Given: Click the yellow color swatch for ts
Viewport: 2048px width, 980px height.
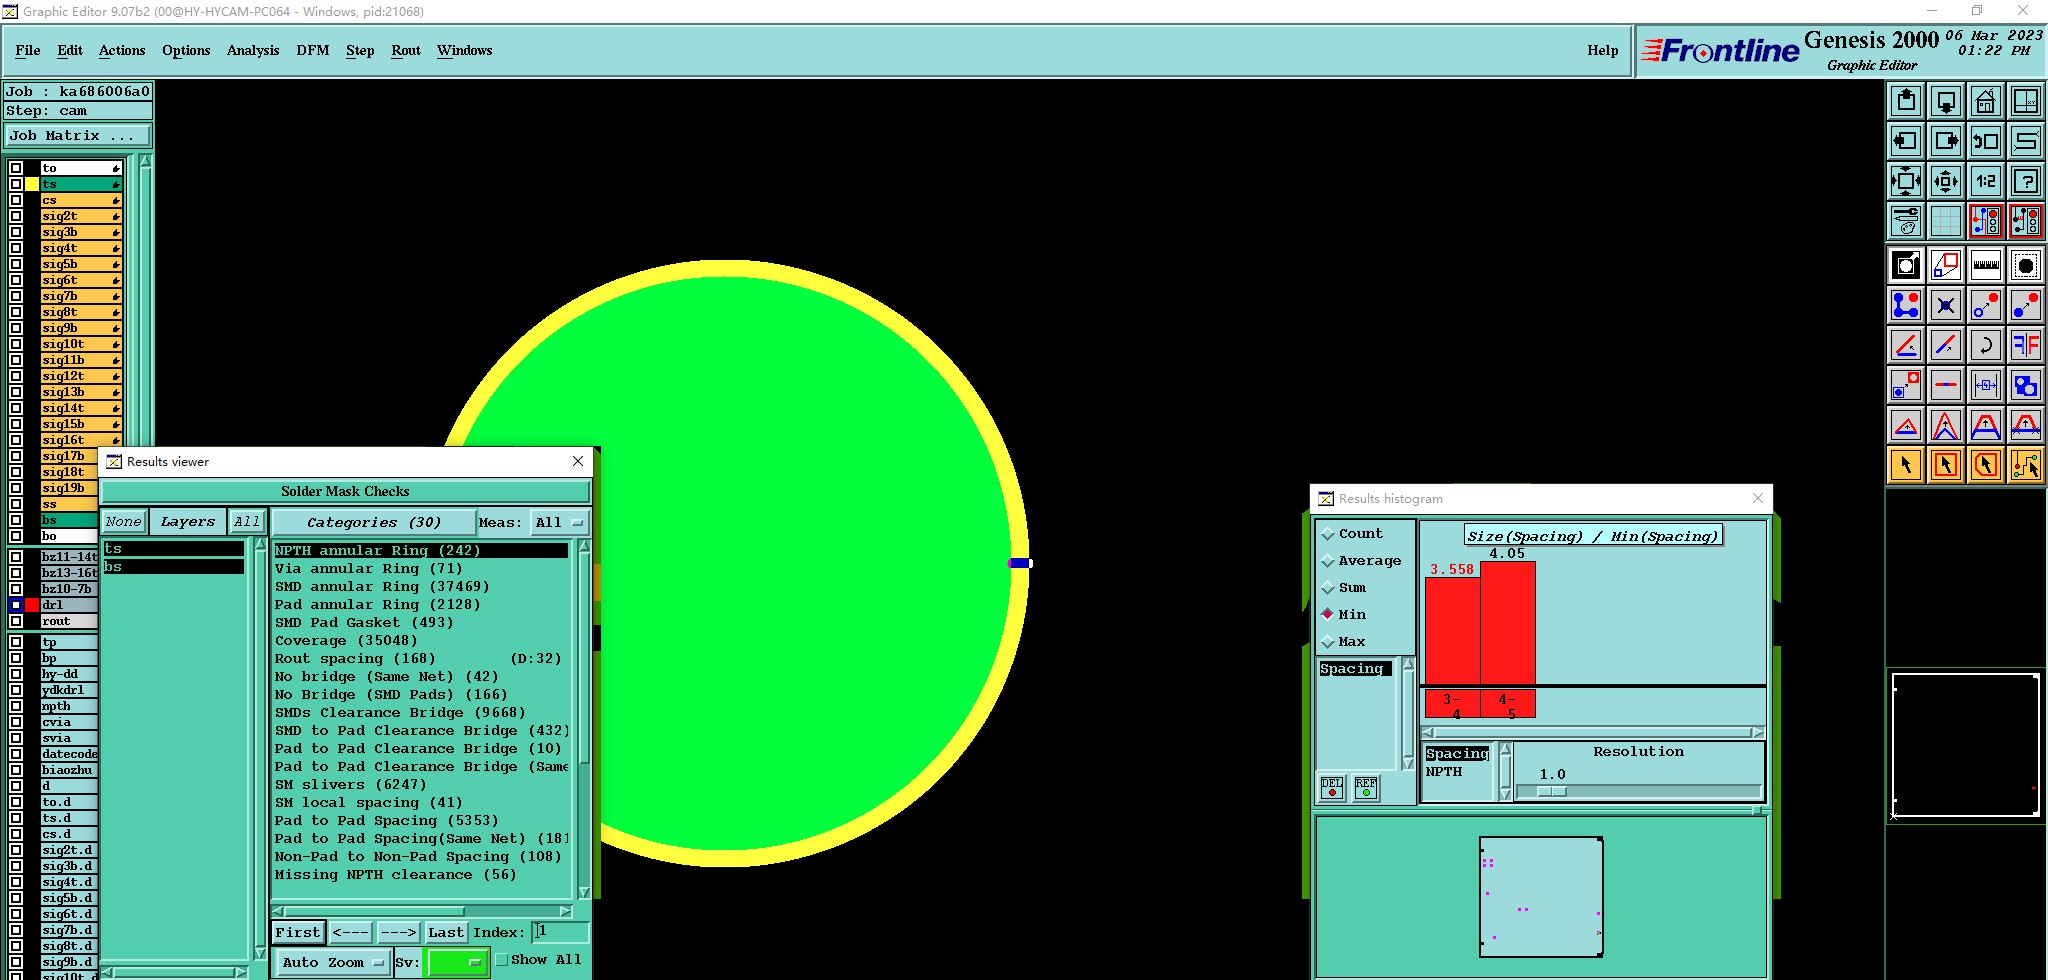Looking at the screenshot, I should click(x=32, y=184).
